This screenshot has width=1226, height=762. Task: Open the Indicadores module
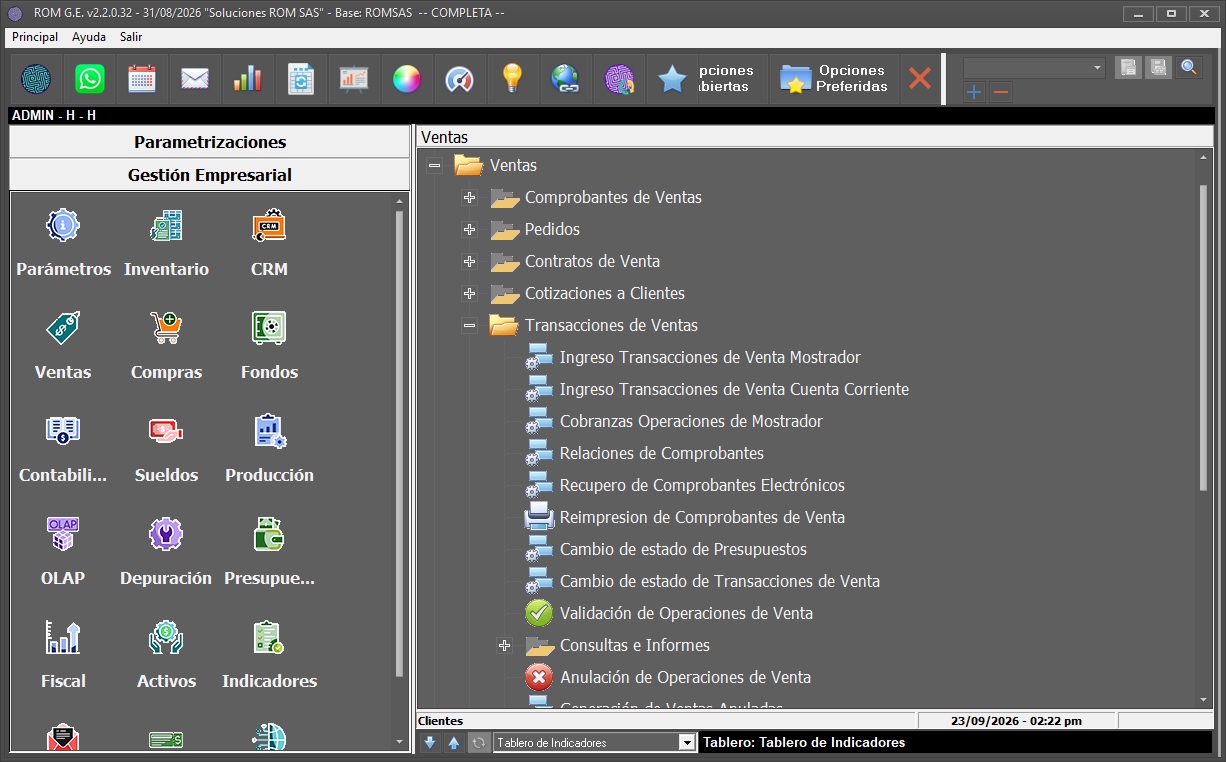coord(269,655)
